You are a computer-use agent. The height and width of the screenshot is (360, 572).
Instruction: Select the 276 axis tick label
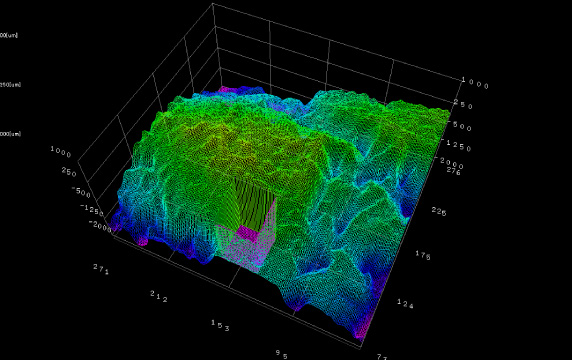(x=453, y=170)
